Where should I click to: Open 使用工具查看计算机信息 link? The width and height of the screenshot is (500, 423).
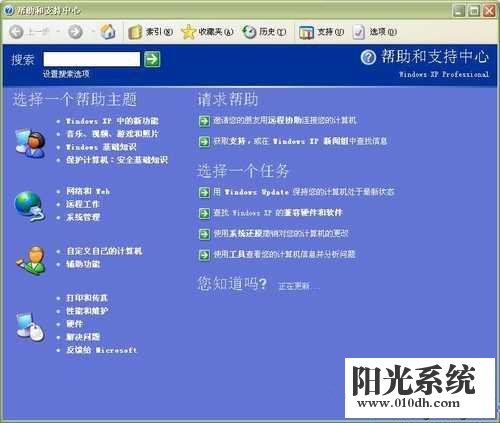pos(285,254)
